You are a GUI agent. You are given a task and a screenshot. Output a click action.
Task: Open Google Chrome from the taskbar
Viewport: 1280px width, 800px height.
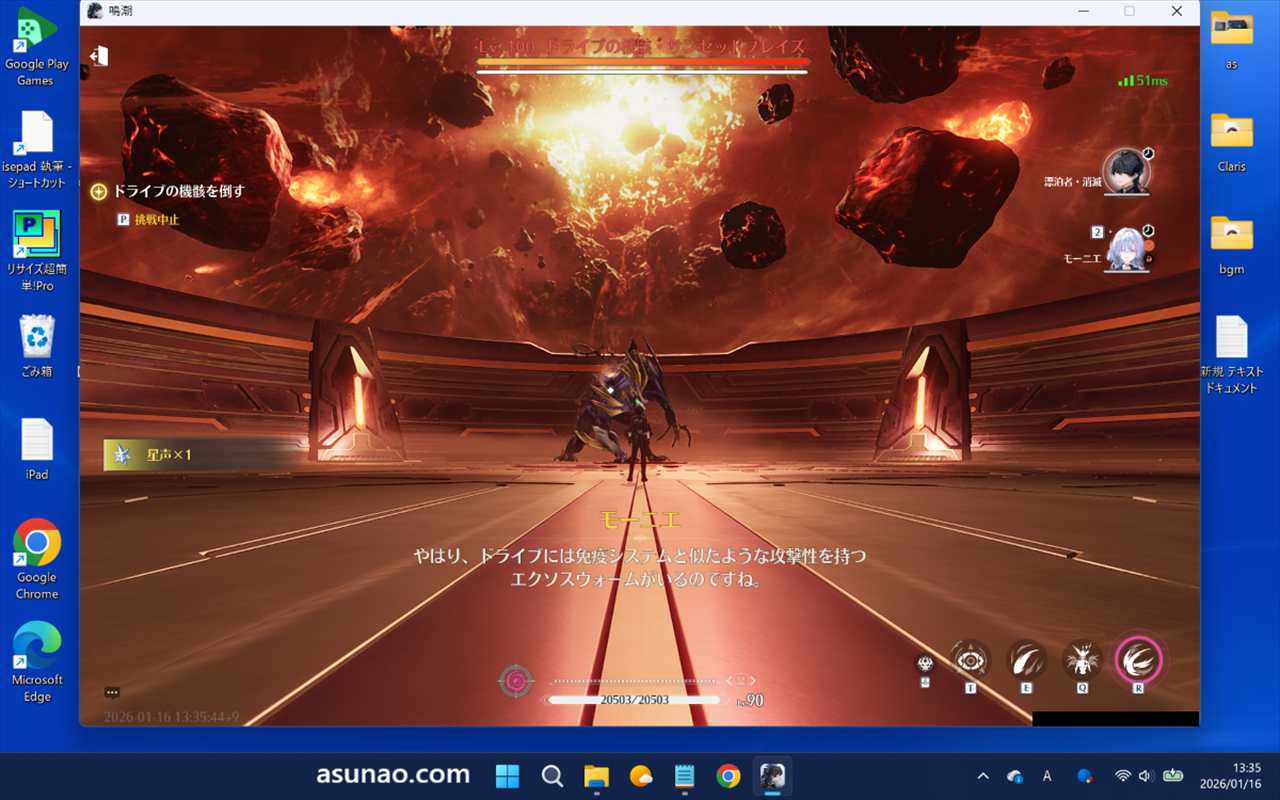[728, 776]
